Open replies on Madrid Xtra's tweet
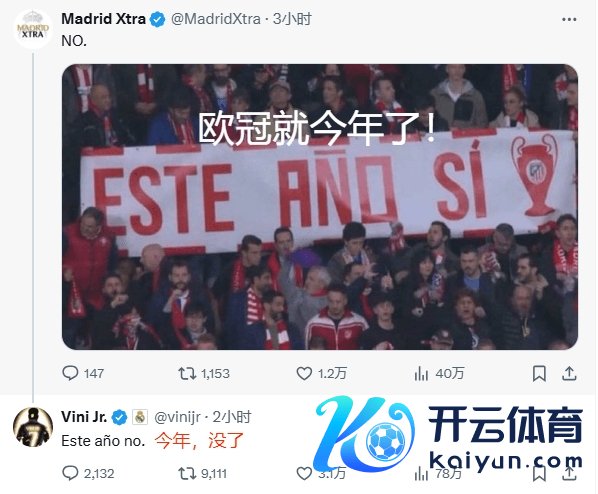 pos(83,373)
